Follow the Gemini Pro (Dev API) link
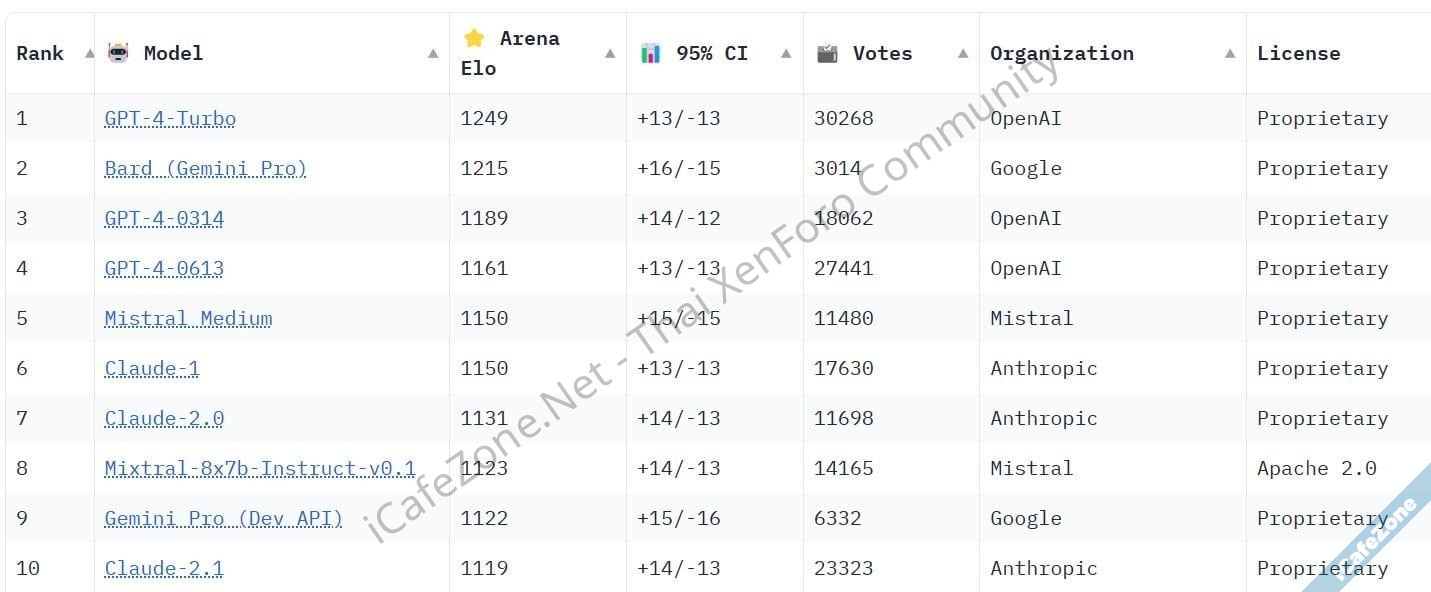This screenshot has height=592, width=1431. click(x=223, y=518)
